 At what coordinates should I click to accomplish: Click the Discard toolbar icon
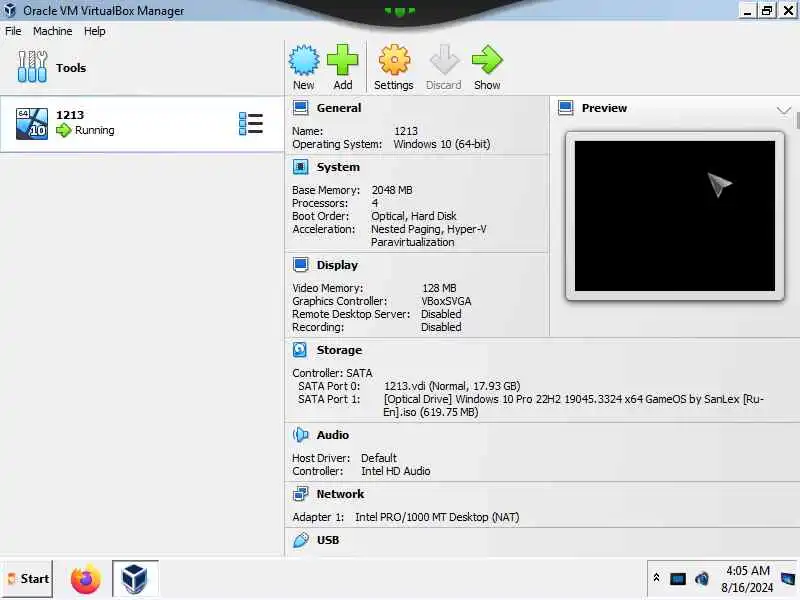pos(444,60)
